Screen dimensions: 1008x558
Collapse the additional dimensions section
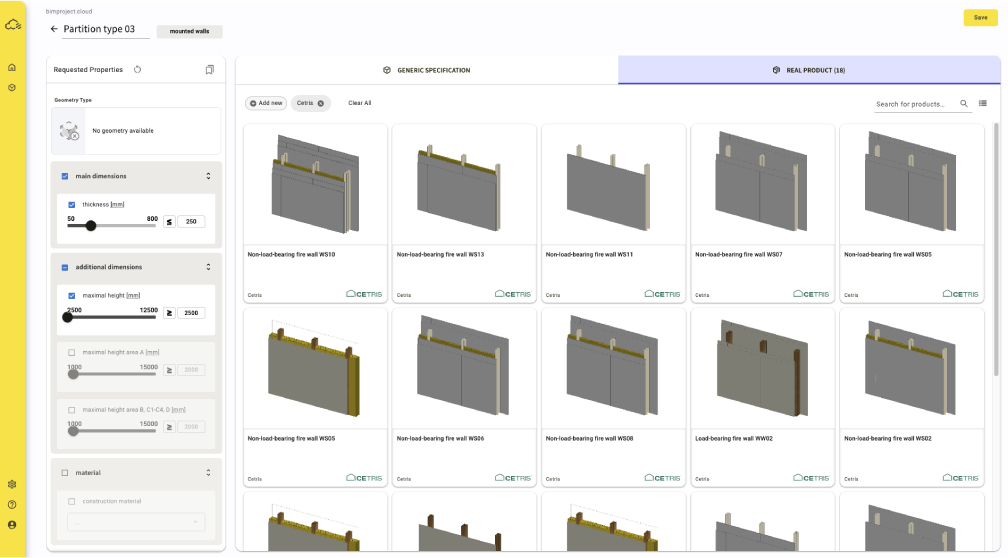208,267
